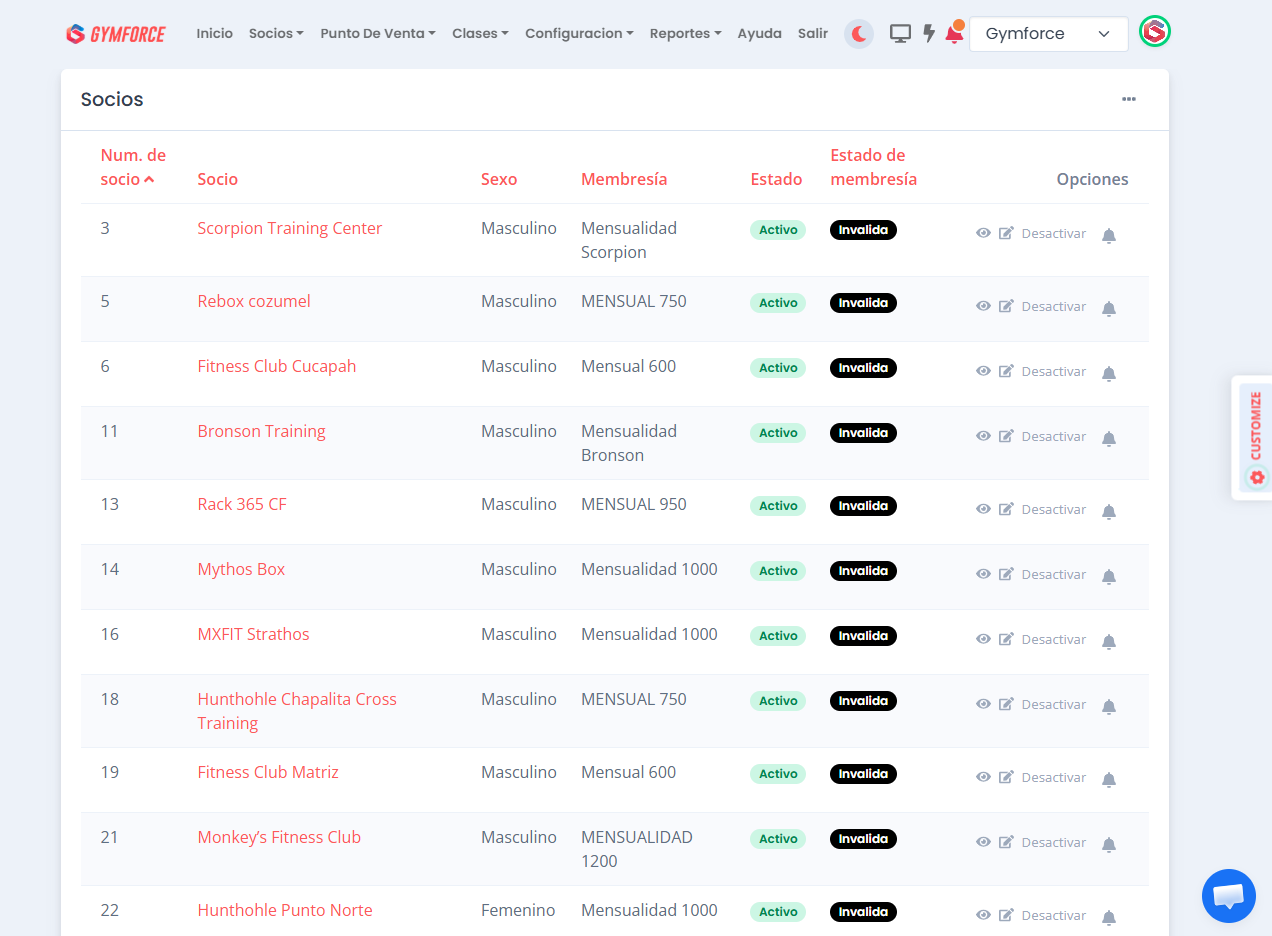Toggle dark mode moon icon
Viewport: 1272px width, 936px height.
pos(858,34)
